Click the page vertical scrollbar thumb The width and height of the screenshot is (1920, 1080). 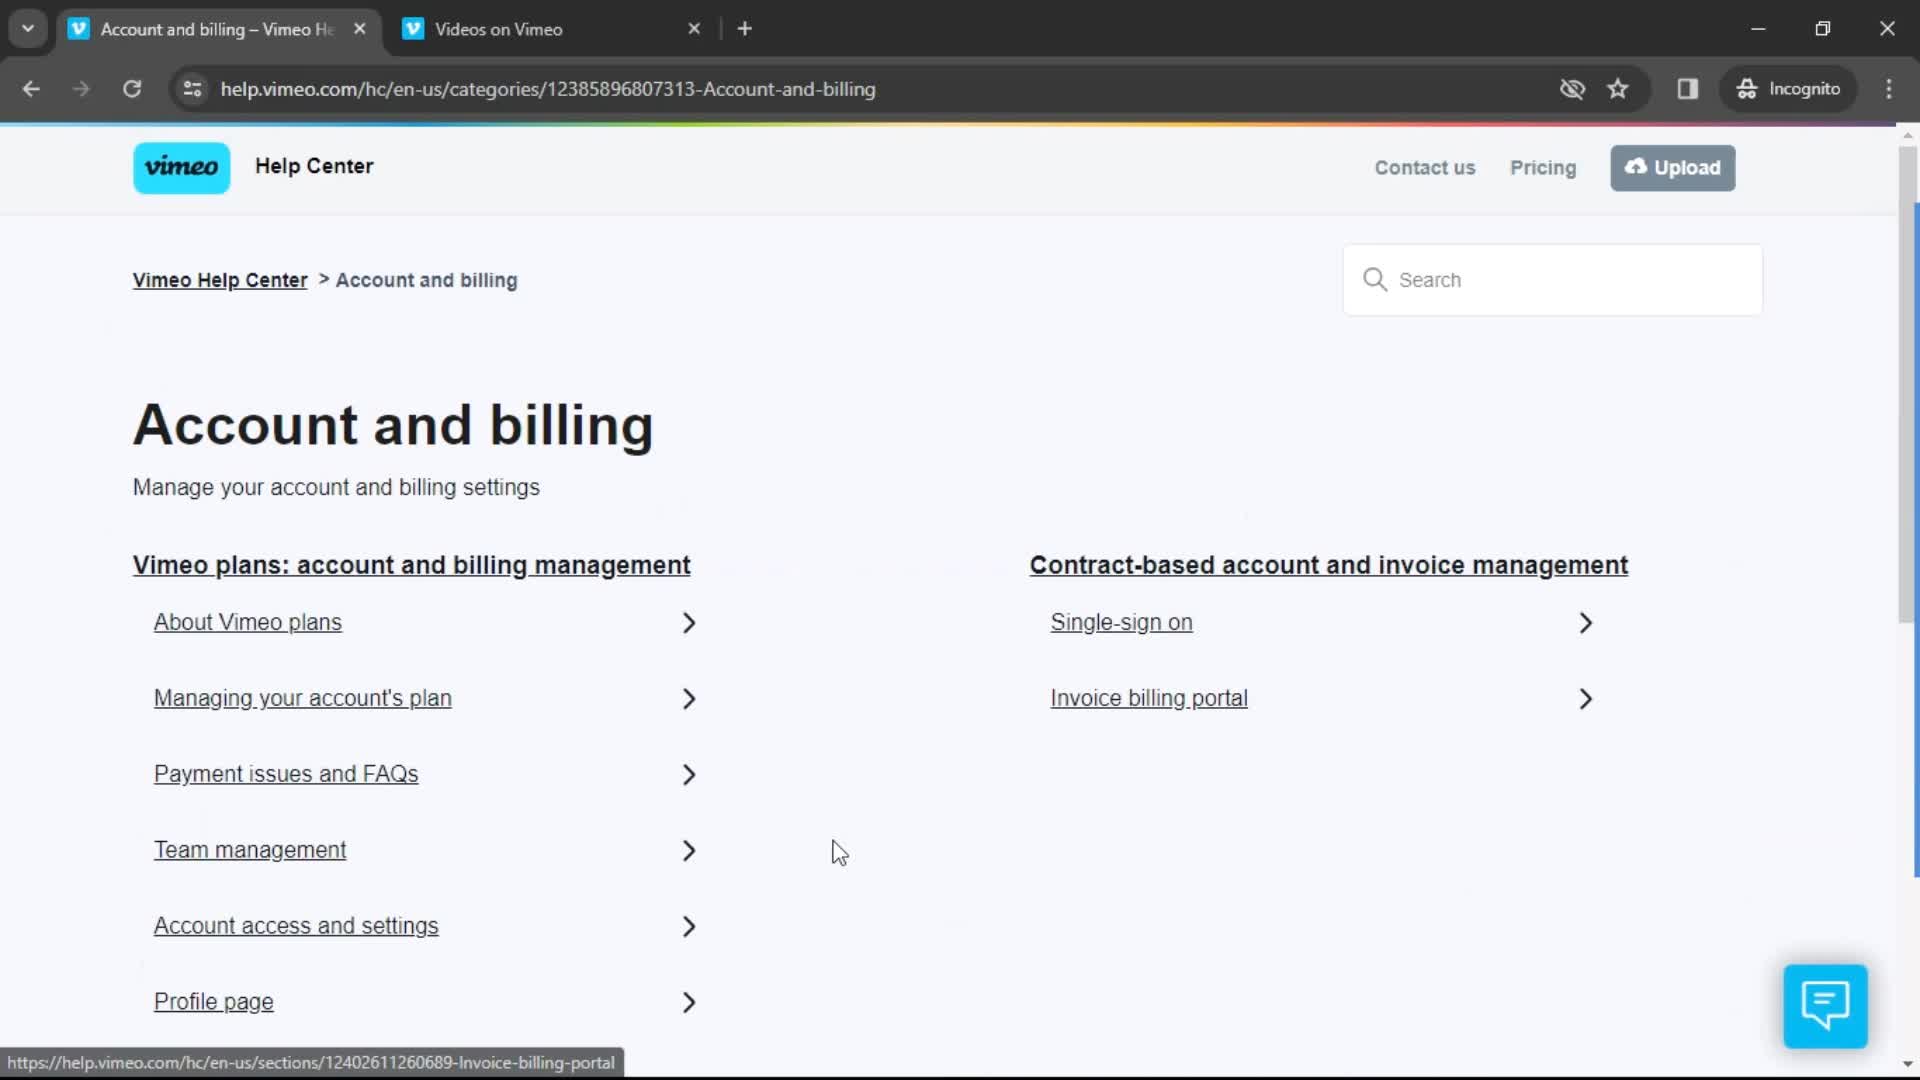[1908, 385]
